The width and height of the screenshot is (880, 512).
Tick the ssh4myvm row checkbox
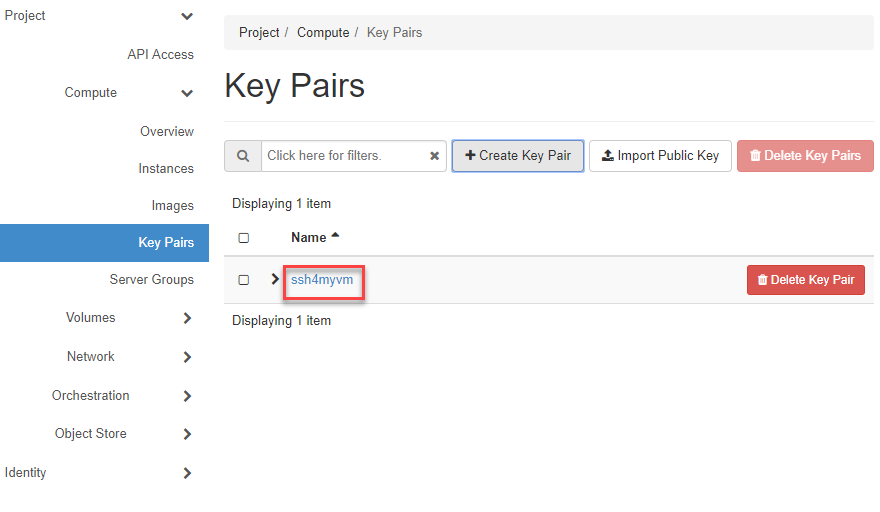click(x=243, y=280)
